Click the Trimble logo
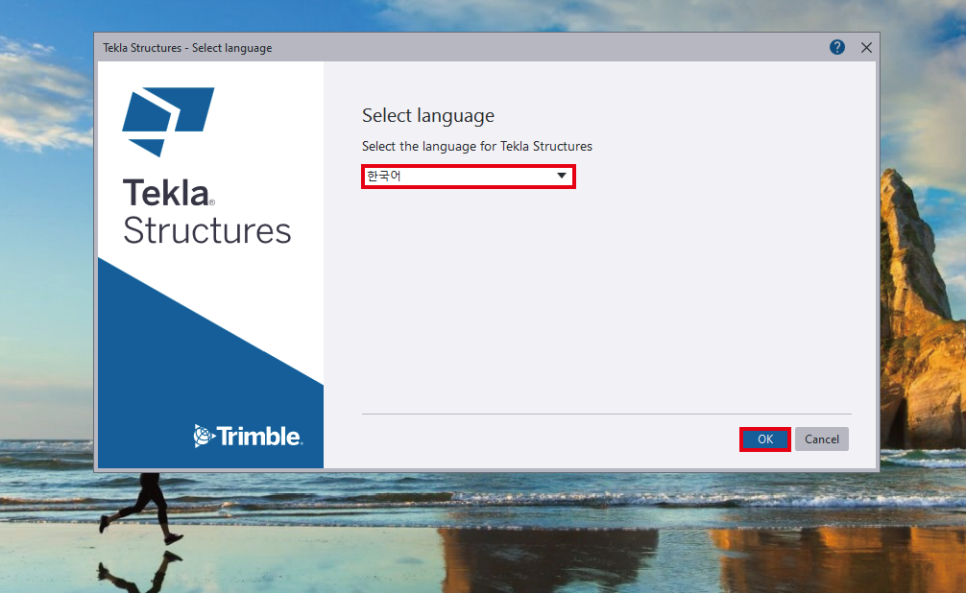 pos(248,436)
